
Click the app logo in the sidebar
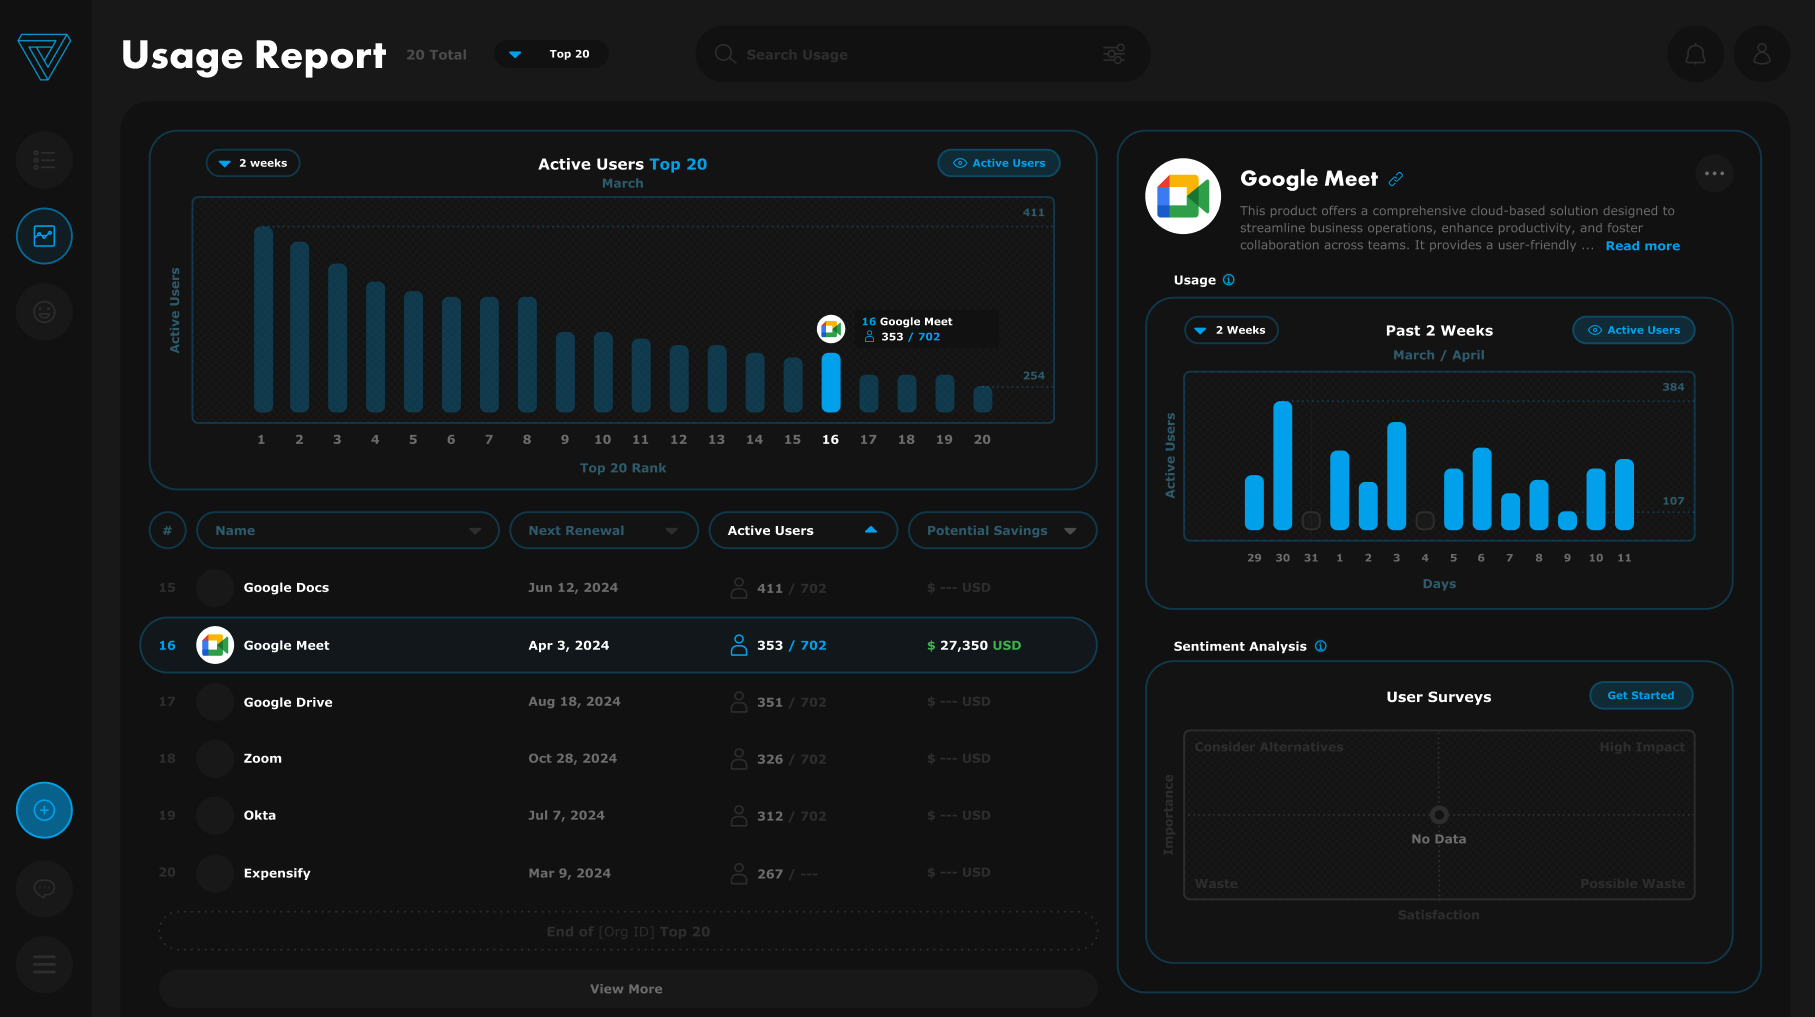tap(44, 56)
